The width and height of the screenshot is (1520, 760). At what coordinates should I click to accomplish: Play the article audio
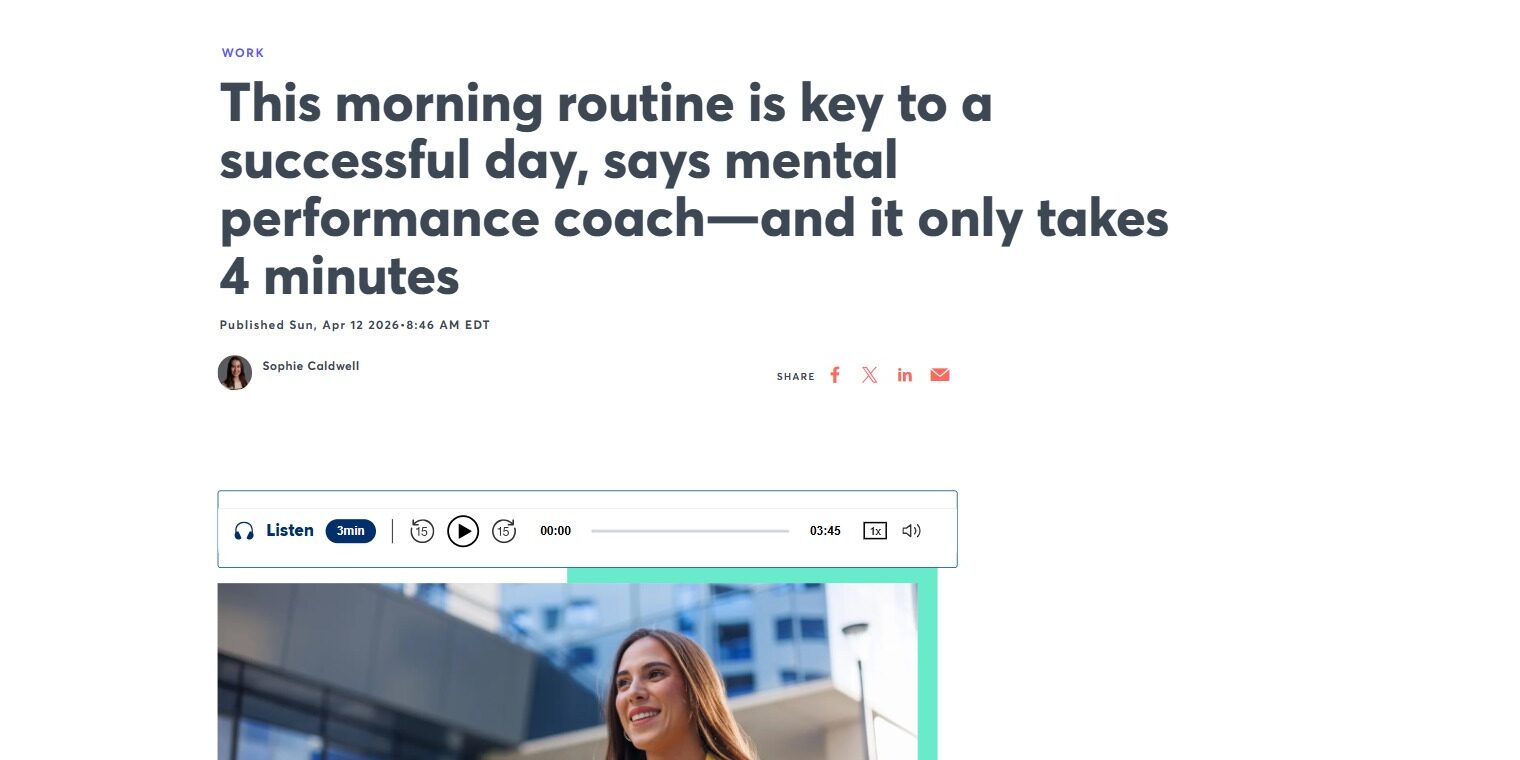click(x=463, y=531)
